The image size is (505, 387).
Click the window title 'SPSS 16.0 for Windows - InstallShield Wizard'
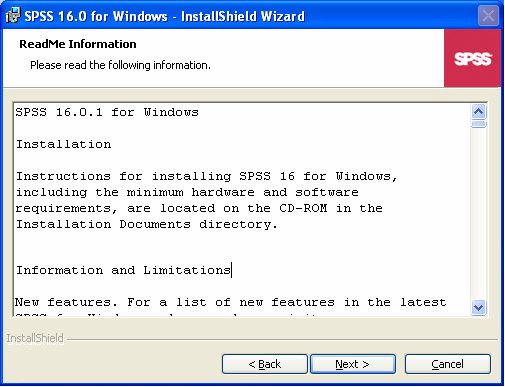(165, 16)
